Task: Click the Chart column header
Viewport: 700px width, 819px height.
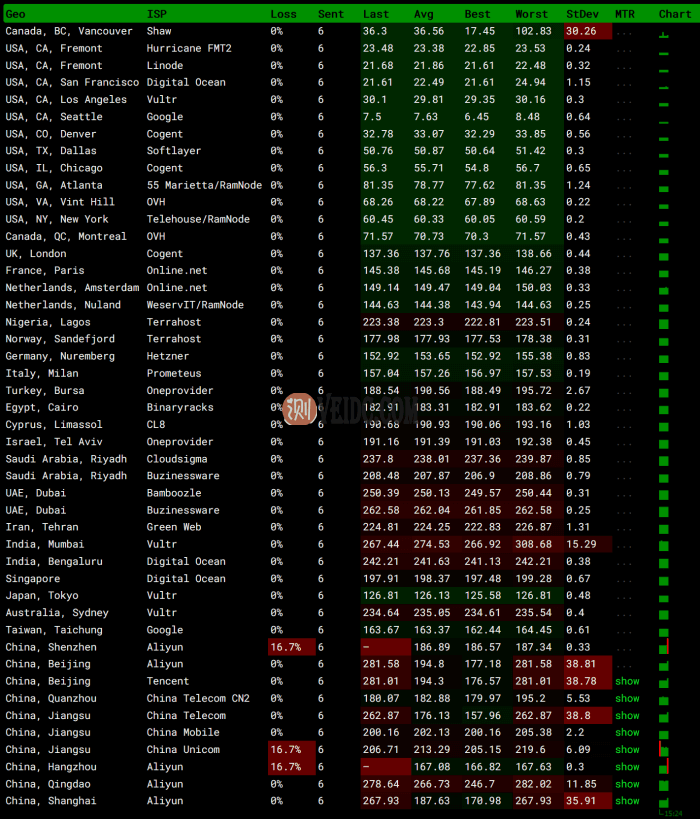Action: [674, 14]
